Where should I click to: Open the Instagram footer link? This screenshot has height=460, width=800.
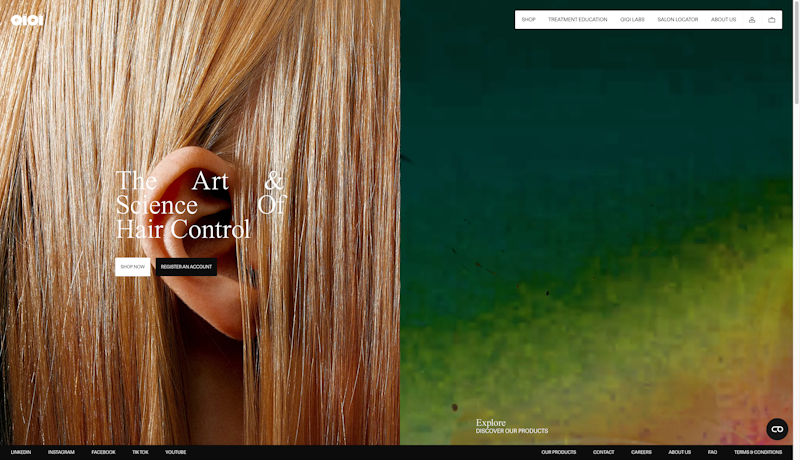click(x=61, y=452)
